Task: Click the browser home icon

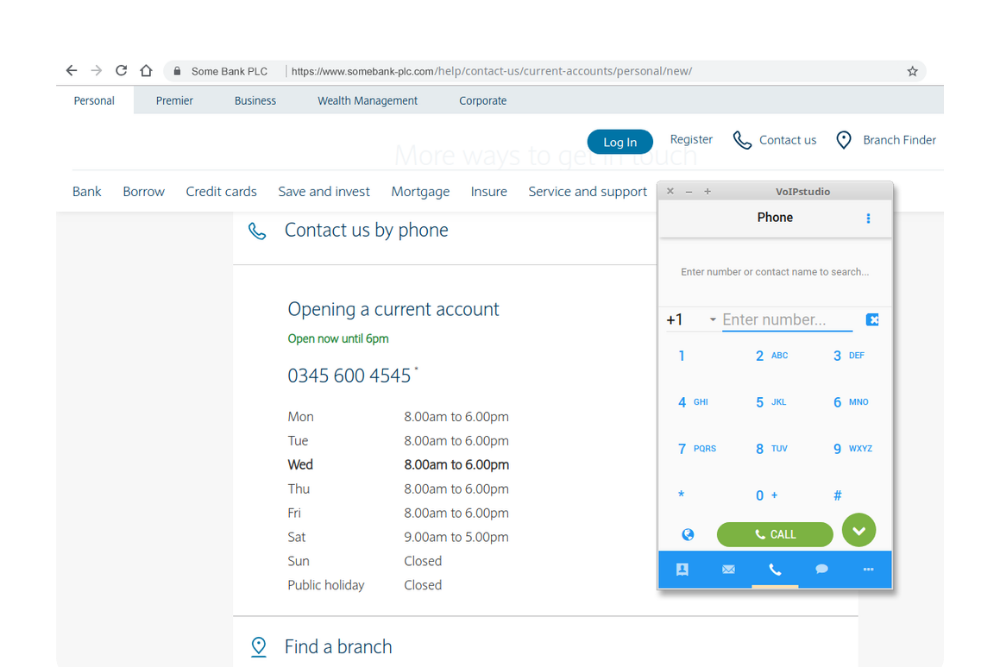Action: pyautogui.click(x=146, y=71)
